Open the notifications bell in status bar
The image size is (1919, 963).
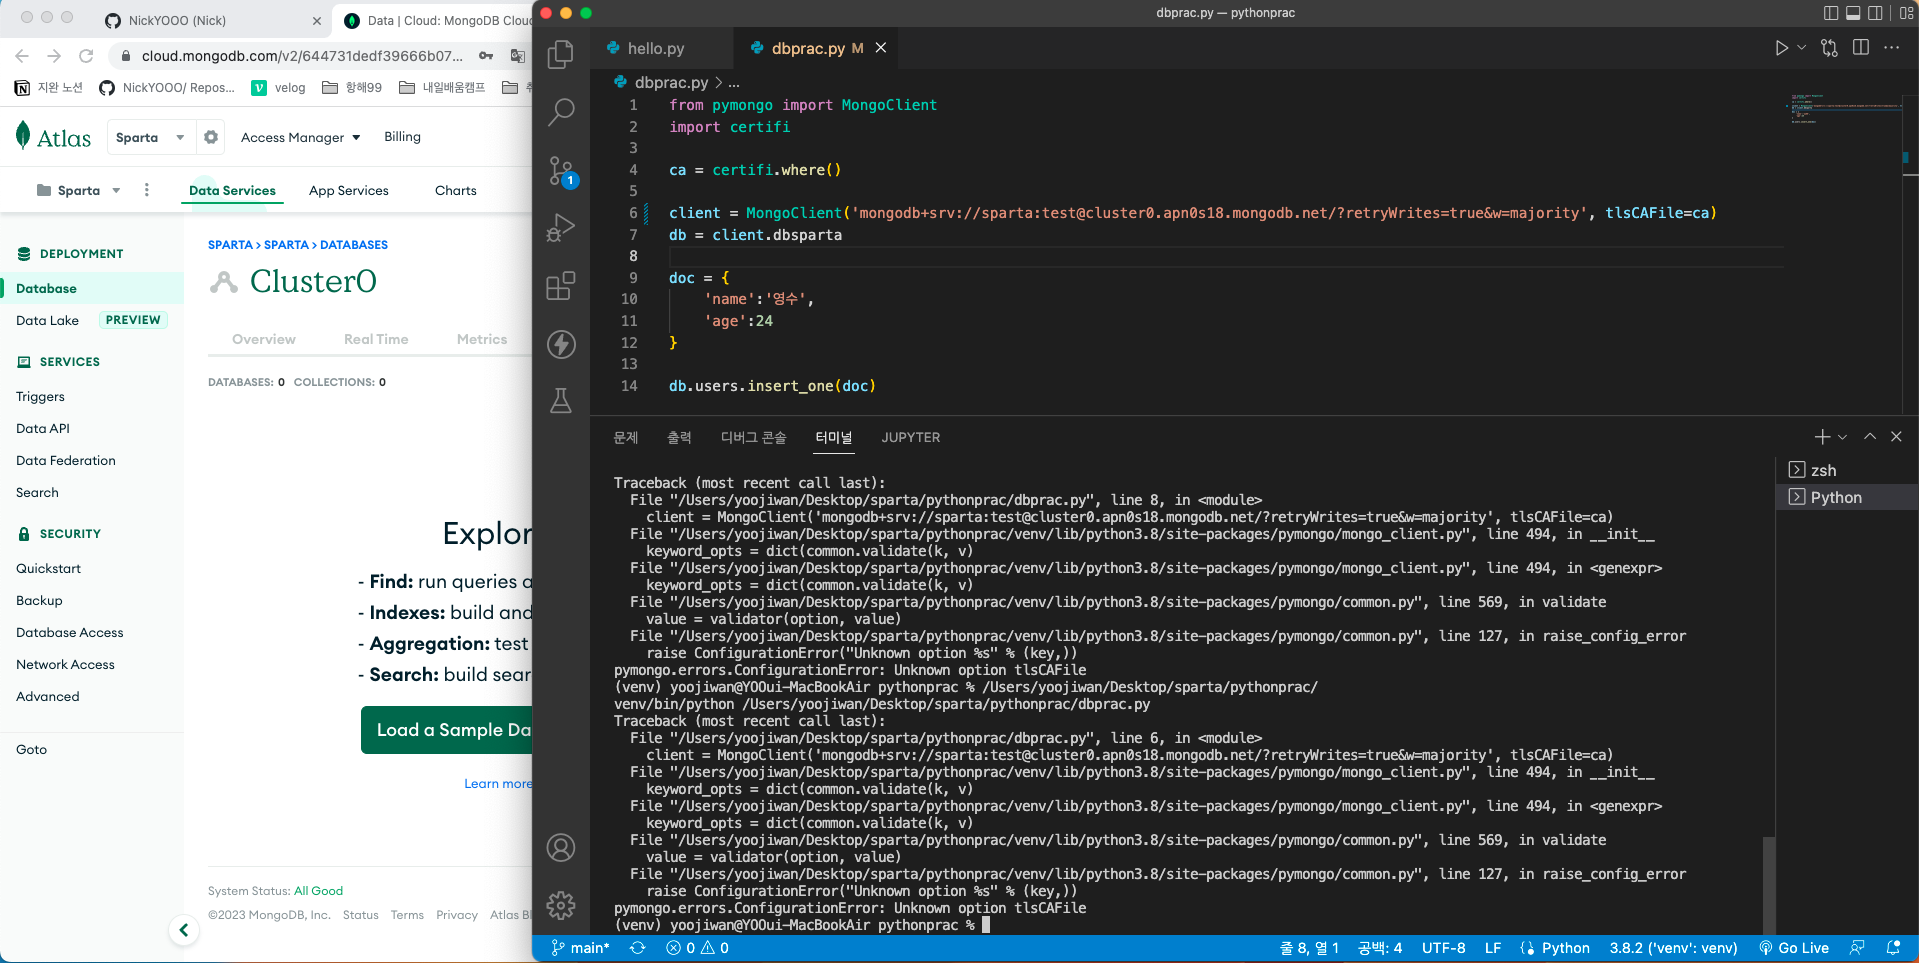[x=1893, y=948]
